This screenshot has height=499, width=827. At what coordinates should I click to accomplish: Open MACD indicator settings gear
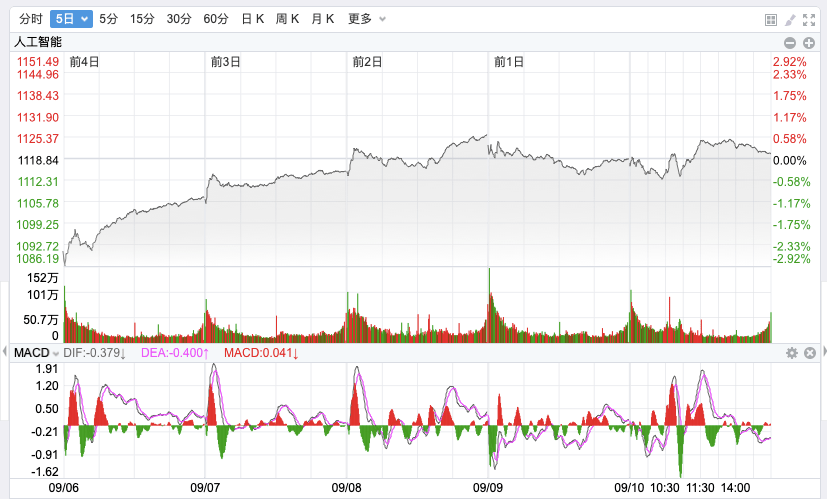point(791,353)
